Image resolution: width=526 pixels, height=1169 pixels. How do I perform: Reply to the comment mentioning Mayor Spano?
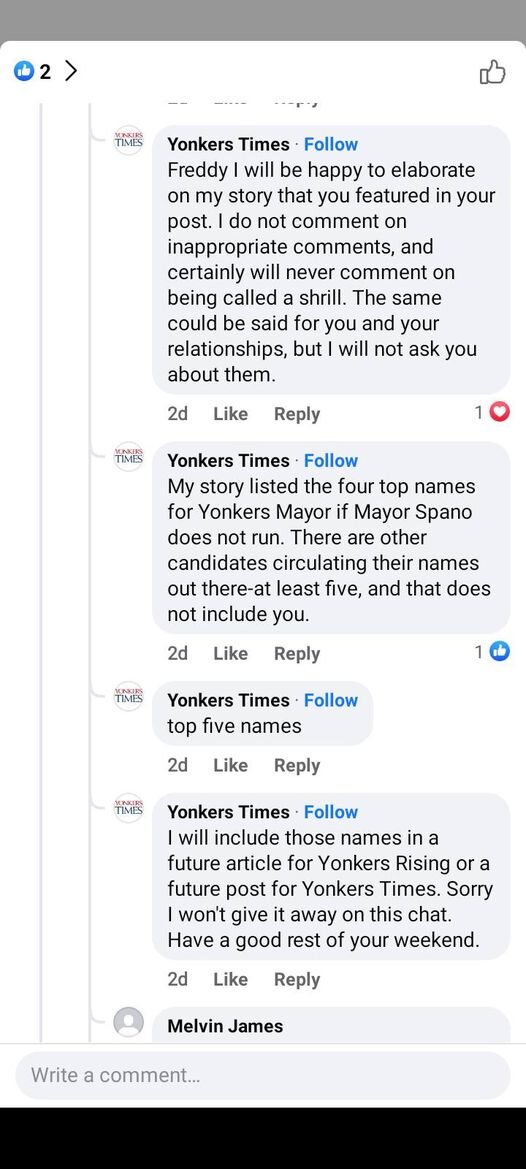[x=297, y=653]
